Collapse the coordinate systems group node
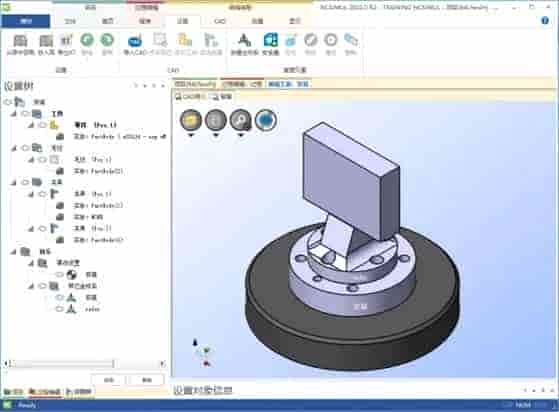559x412 pixels. pos(31,286)
